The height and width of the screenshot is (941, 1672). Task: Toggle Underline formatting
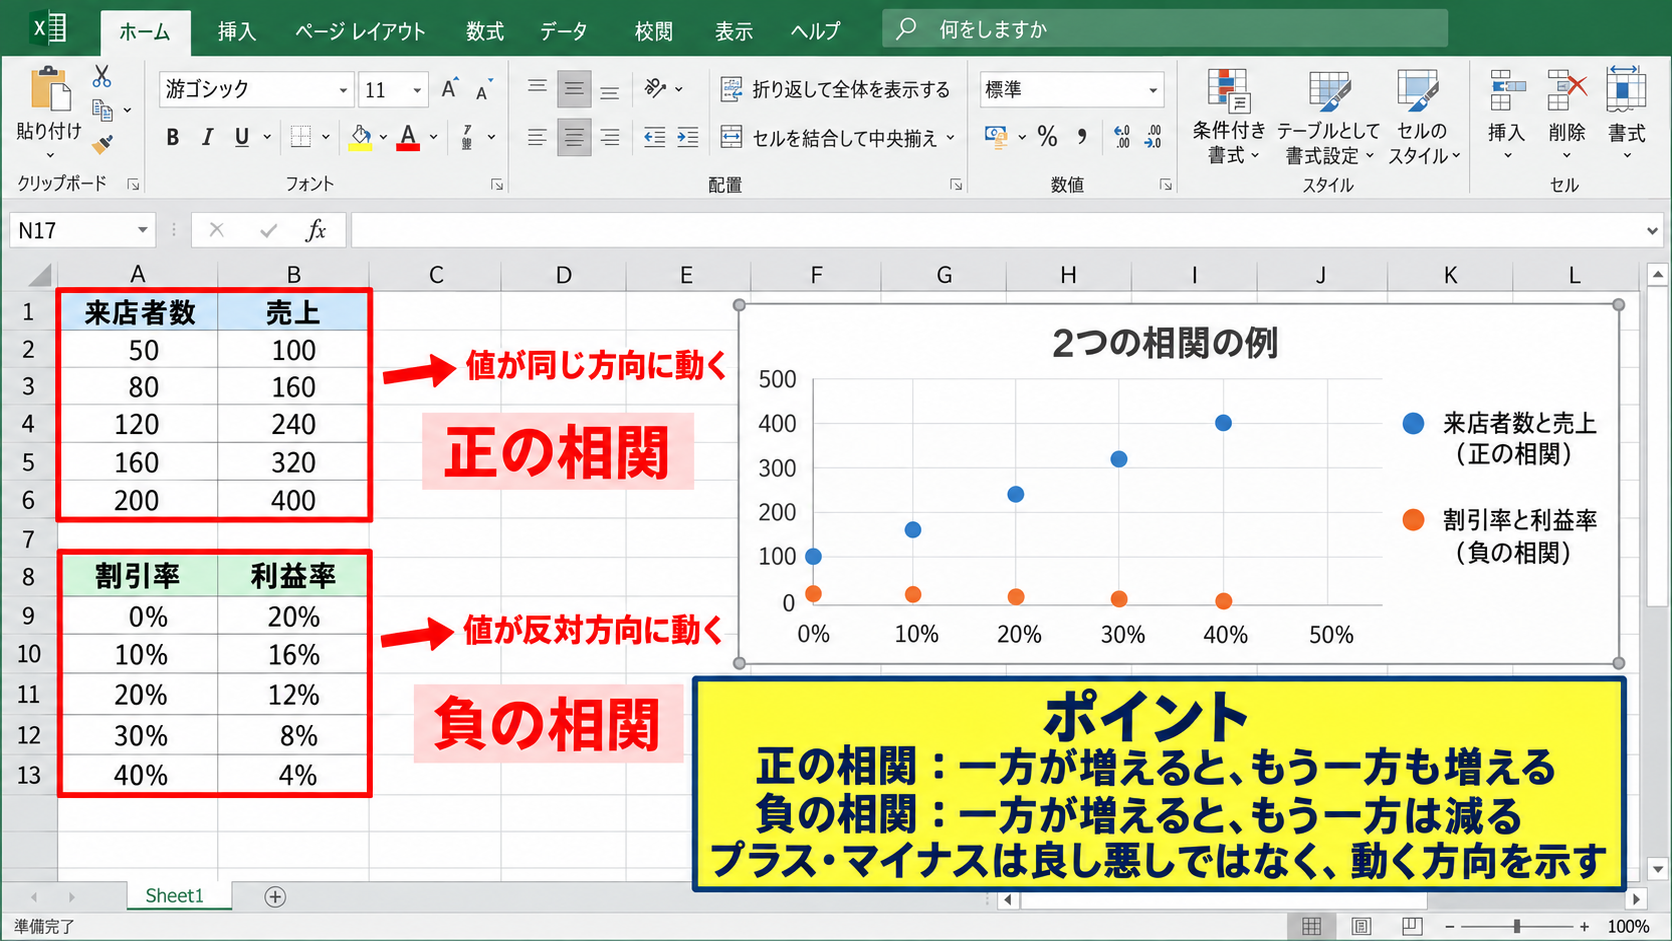click(x=241, y=137)
